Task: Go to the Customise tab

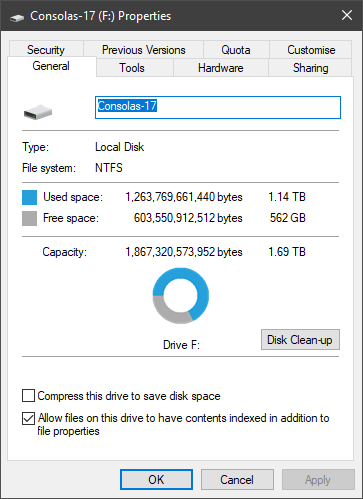Action: point(311,50)
